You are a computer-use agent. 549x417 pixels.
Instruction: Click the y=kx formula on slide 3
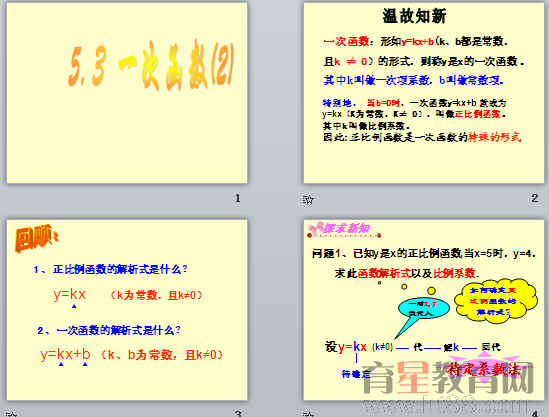tap(69, 294)
